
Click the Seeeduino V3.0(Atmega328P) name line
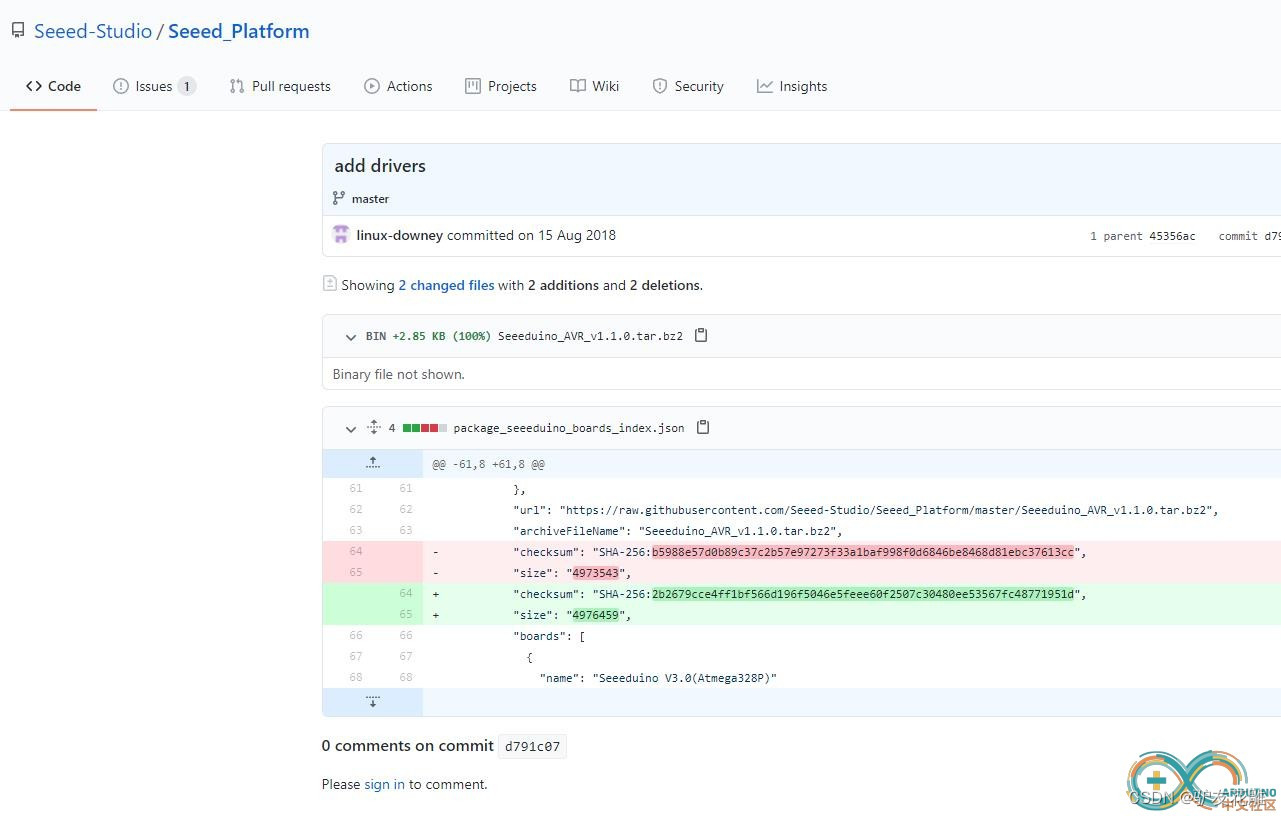click(x=658, y=678)
